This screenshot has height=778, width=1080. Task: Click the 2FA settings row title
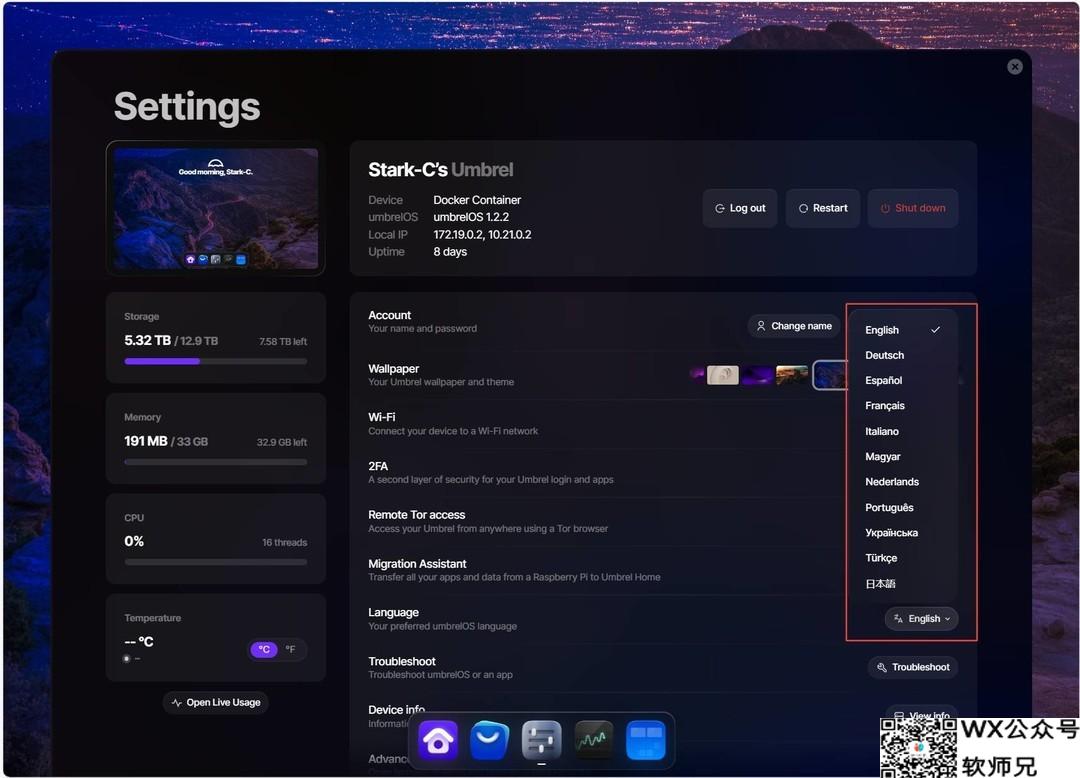pos(378,466)
